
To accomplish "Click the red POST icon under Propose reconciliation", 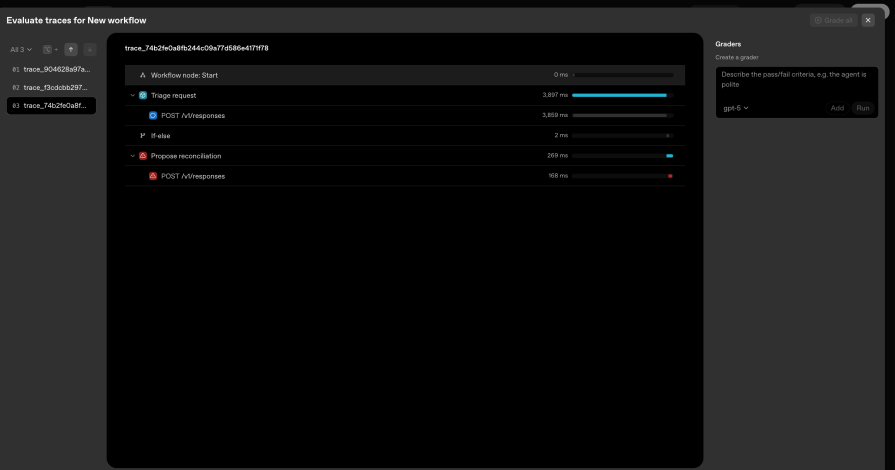I will tap(153, 176).
